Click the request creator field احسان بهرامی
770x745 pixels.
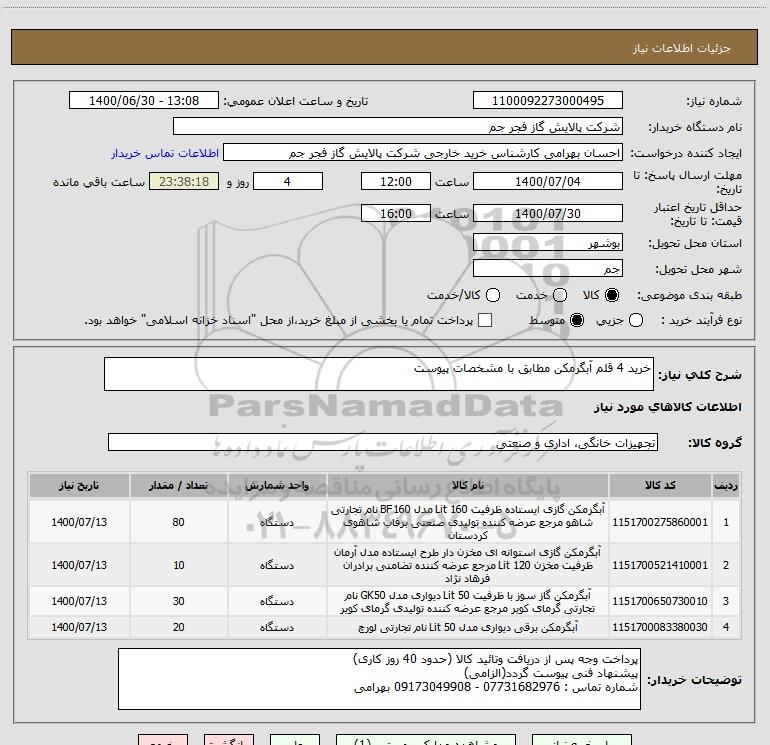423,153
